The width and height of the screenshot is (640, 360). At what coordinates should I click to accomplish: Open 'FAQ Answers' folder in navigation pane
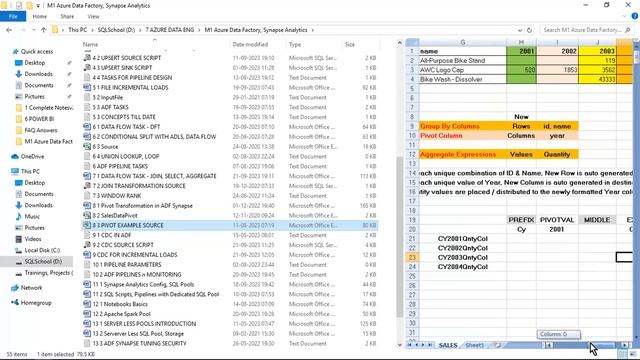point(41,130)
